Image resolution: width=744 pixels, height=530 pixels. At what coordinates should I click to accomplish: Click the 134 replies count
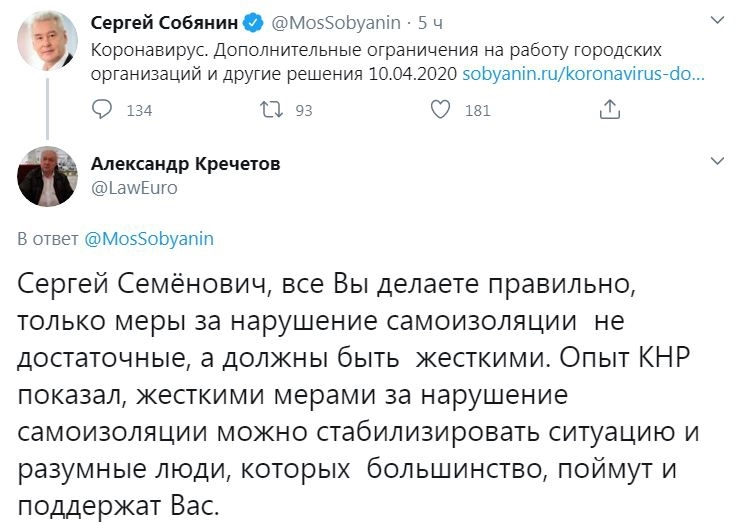pos(139,111)
